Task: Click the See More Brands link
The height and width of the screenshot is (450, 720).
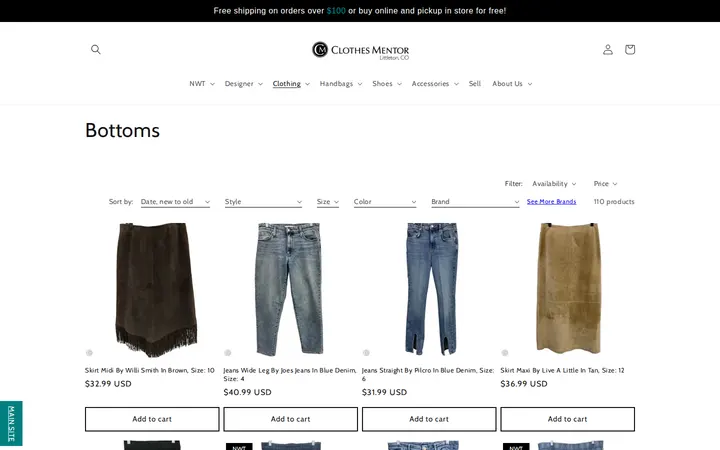Action: click(x=551, y=202)
